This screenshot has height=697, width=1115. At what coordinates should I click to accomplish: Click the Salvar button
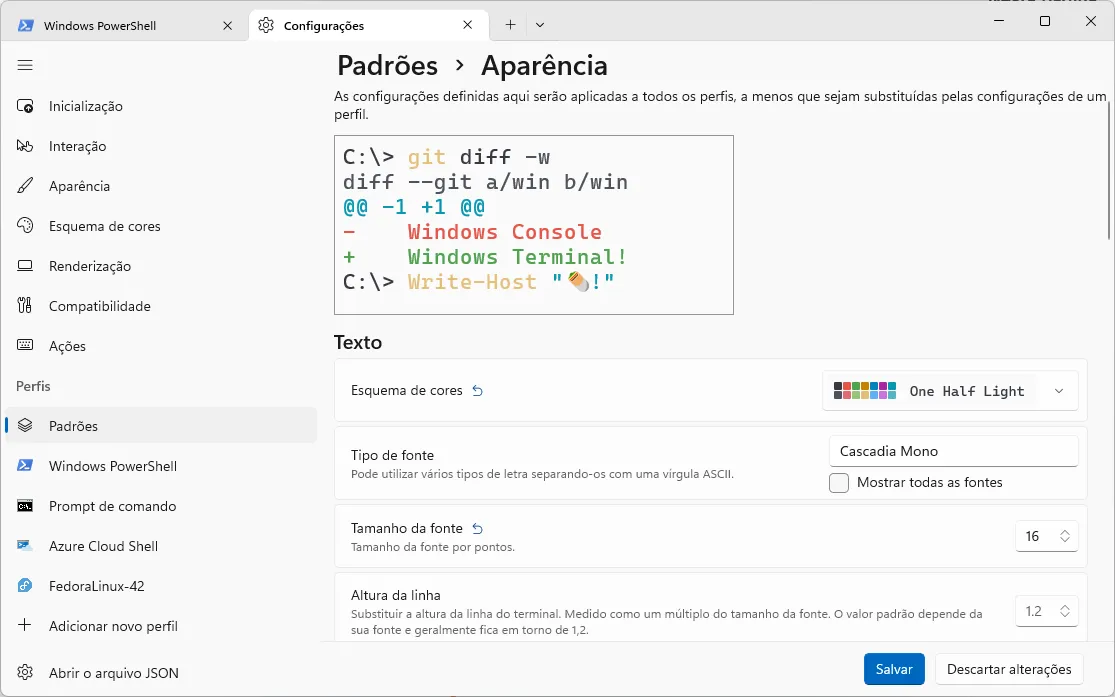[x=894, y=669]
